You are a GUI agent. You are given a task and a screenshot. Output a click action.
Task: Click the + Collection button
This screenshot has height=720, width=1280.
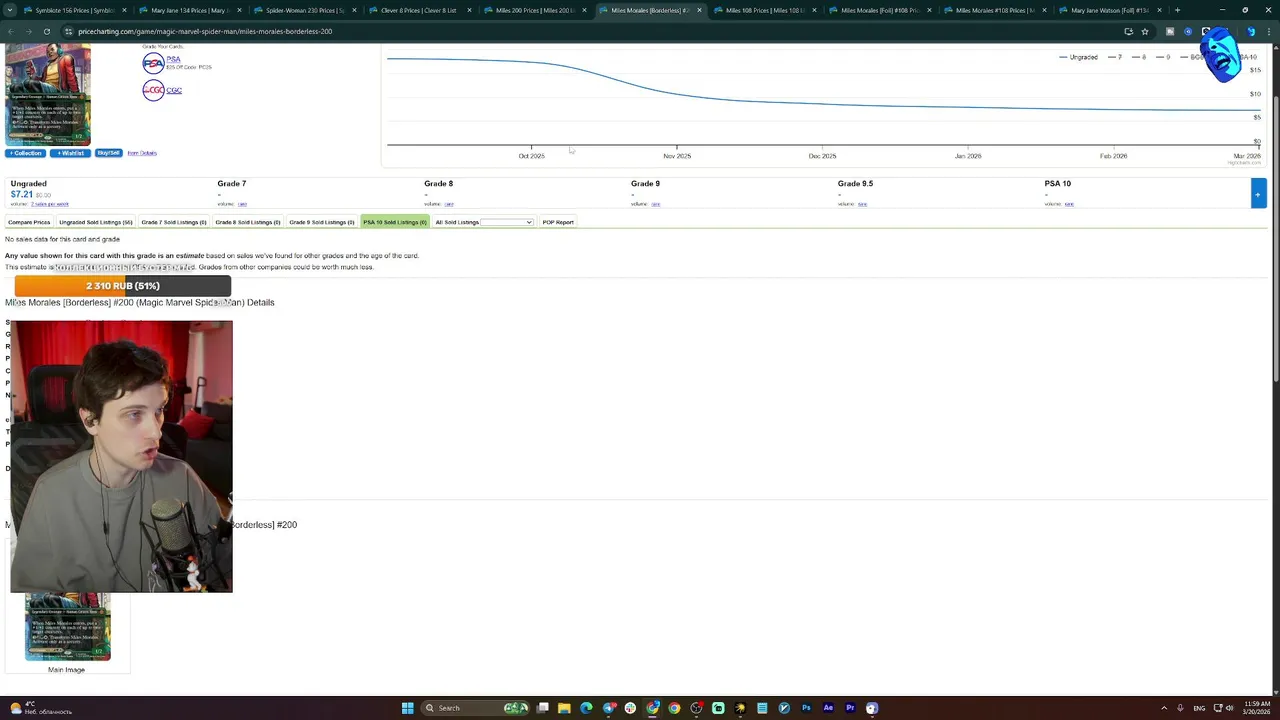26,153
